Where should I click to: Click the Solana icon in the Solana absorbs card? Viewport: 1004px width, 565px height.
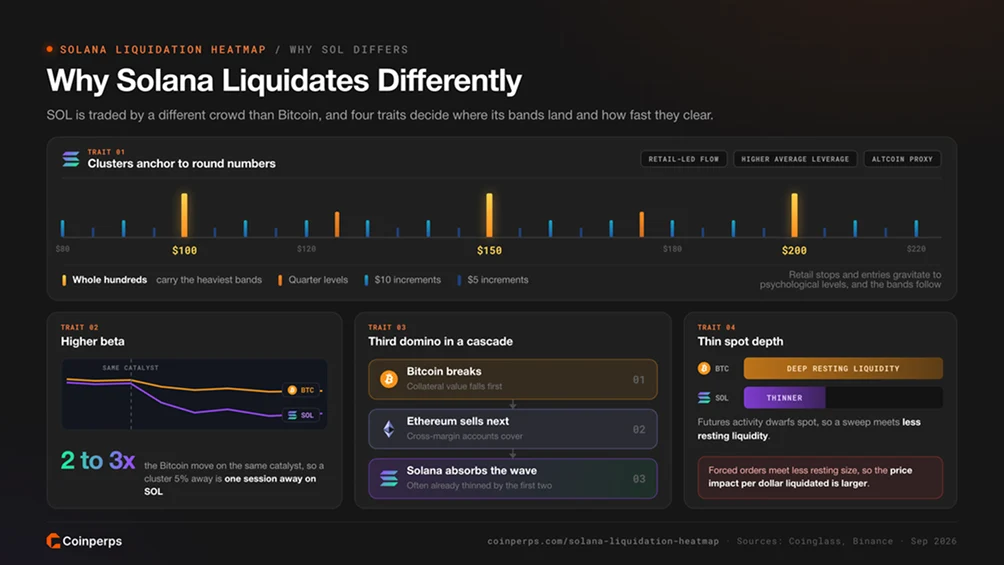click(x=389, y=478)
